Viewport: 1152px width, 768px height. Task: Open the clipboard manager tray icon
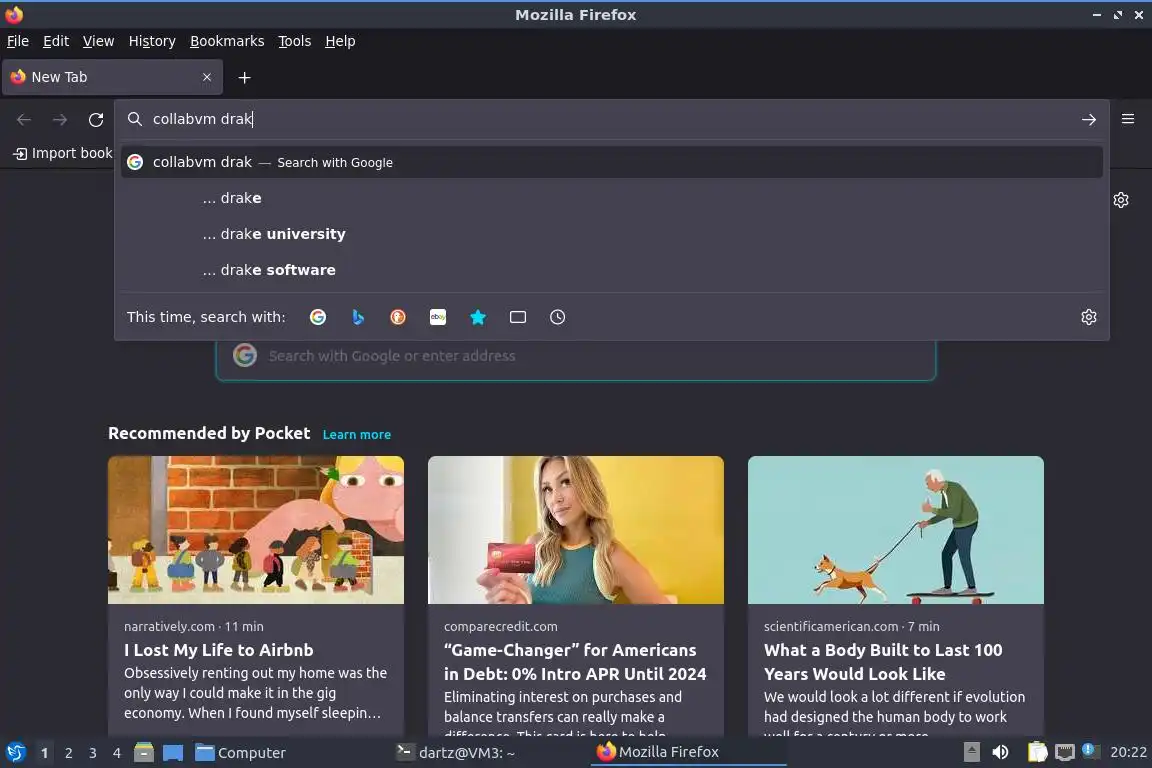click(x=1037, y=752)
